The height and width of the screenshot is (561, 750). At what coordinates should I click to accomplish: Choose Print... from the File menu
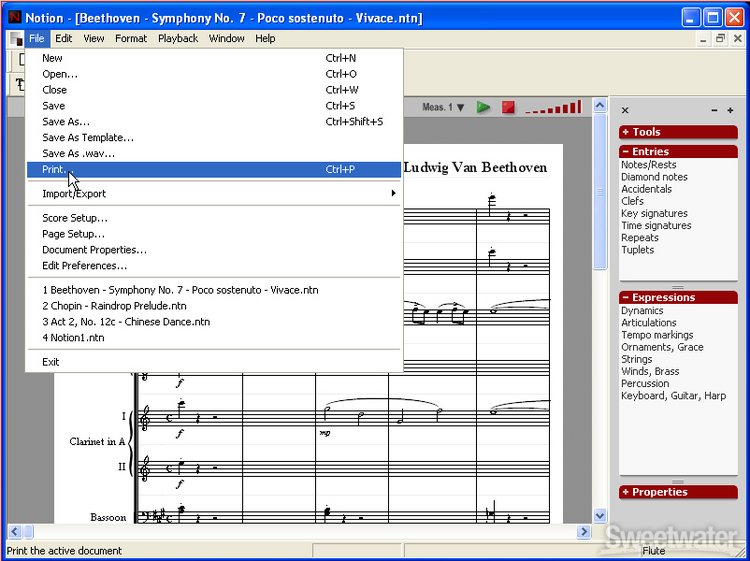[214, 169]
